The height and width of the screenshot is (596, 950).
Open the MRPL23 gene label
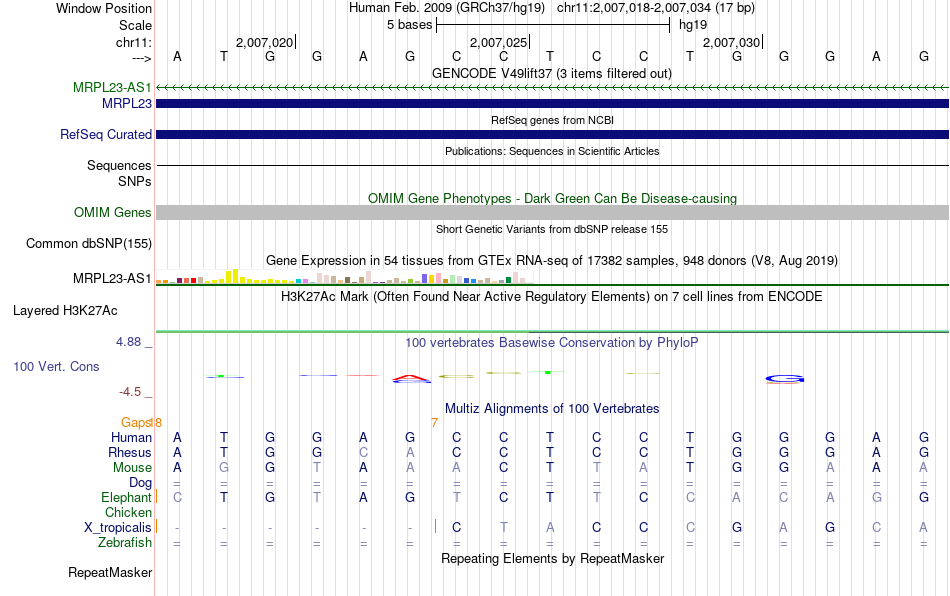(127, 104)
